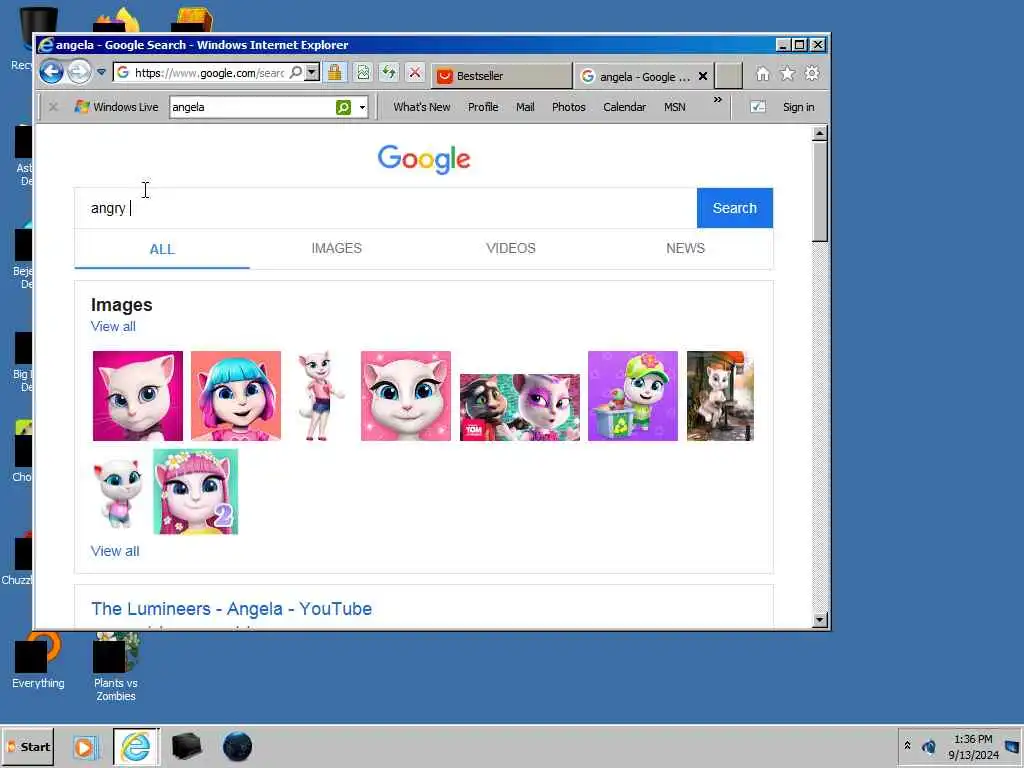Refresh the page with the green arrows icon
The width and height of the screenshot is (1024, 768).
pyautogui.click(x=389, y=72)
